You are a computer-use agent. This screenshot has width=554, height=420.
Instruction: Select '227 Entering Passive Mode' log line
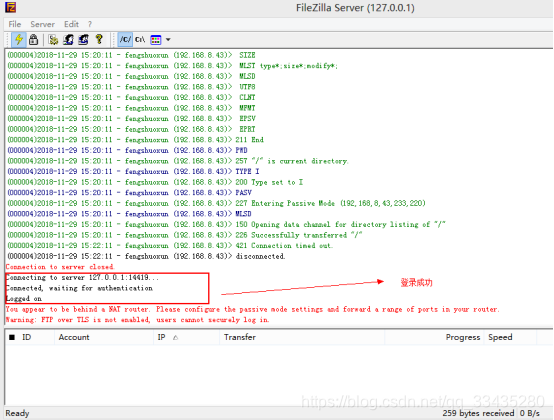tap(216, 203)
